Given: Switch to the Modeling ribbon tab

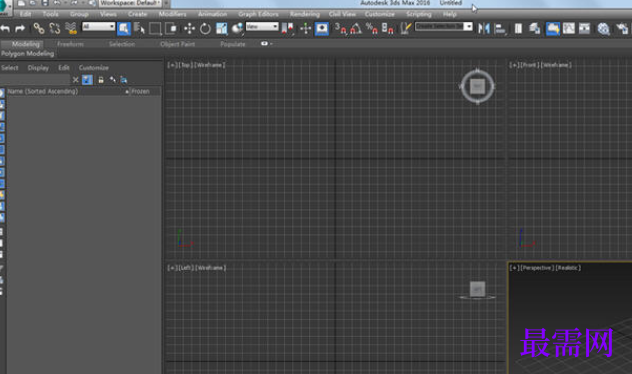Looking at the screenshot, I should (x=26, y=44).
